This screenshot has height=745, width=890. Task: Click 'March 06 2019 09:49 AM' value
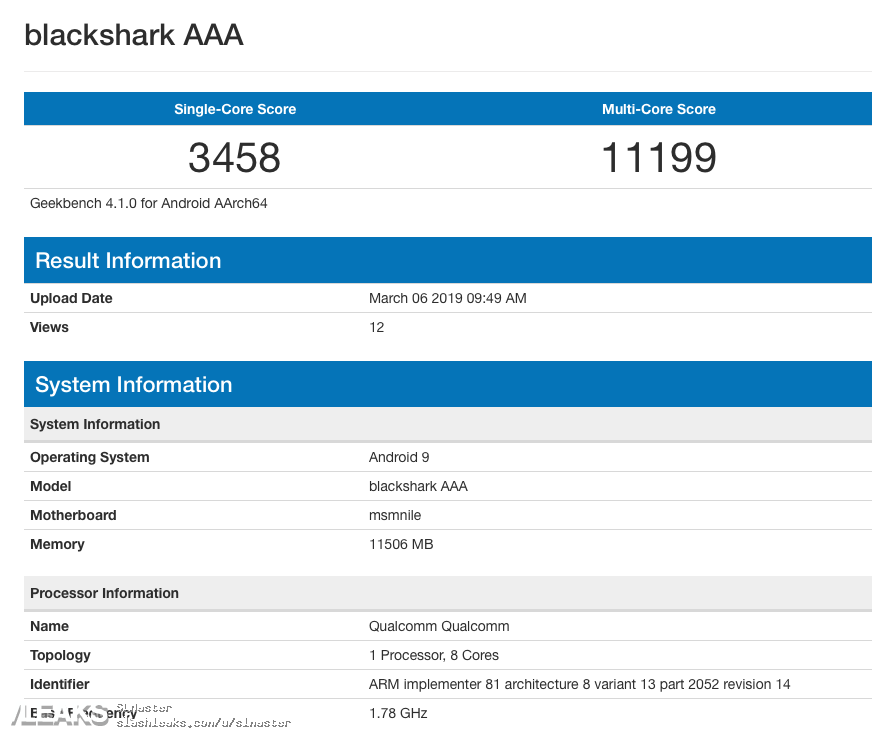pyautogui.click(x=448, y=298)
